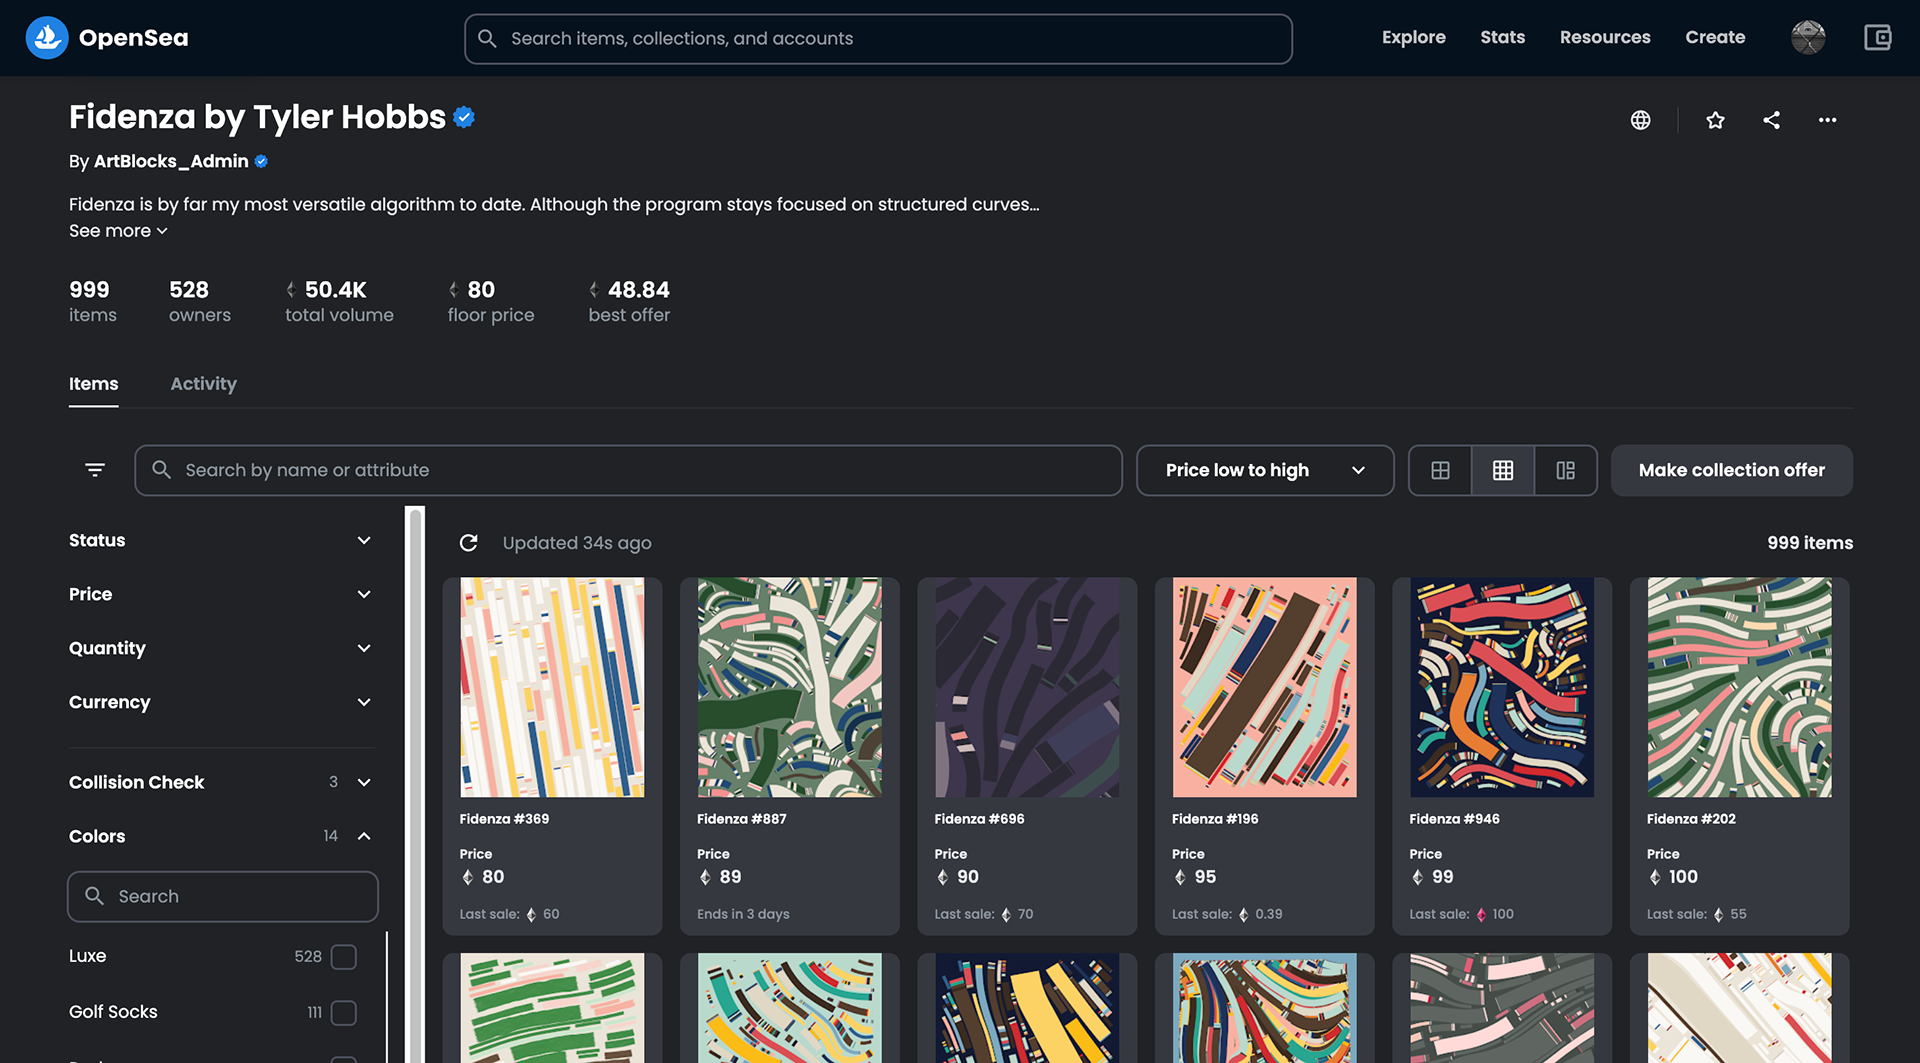Screen dimensions: 1920x1063
Task: Click Make collection offer button
Action: [1731, 470]
